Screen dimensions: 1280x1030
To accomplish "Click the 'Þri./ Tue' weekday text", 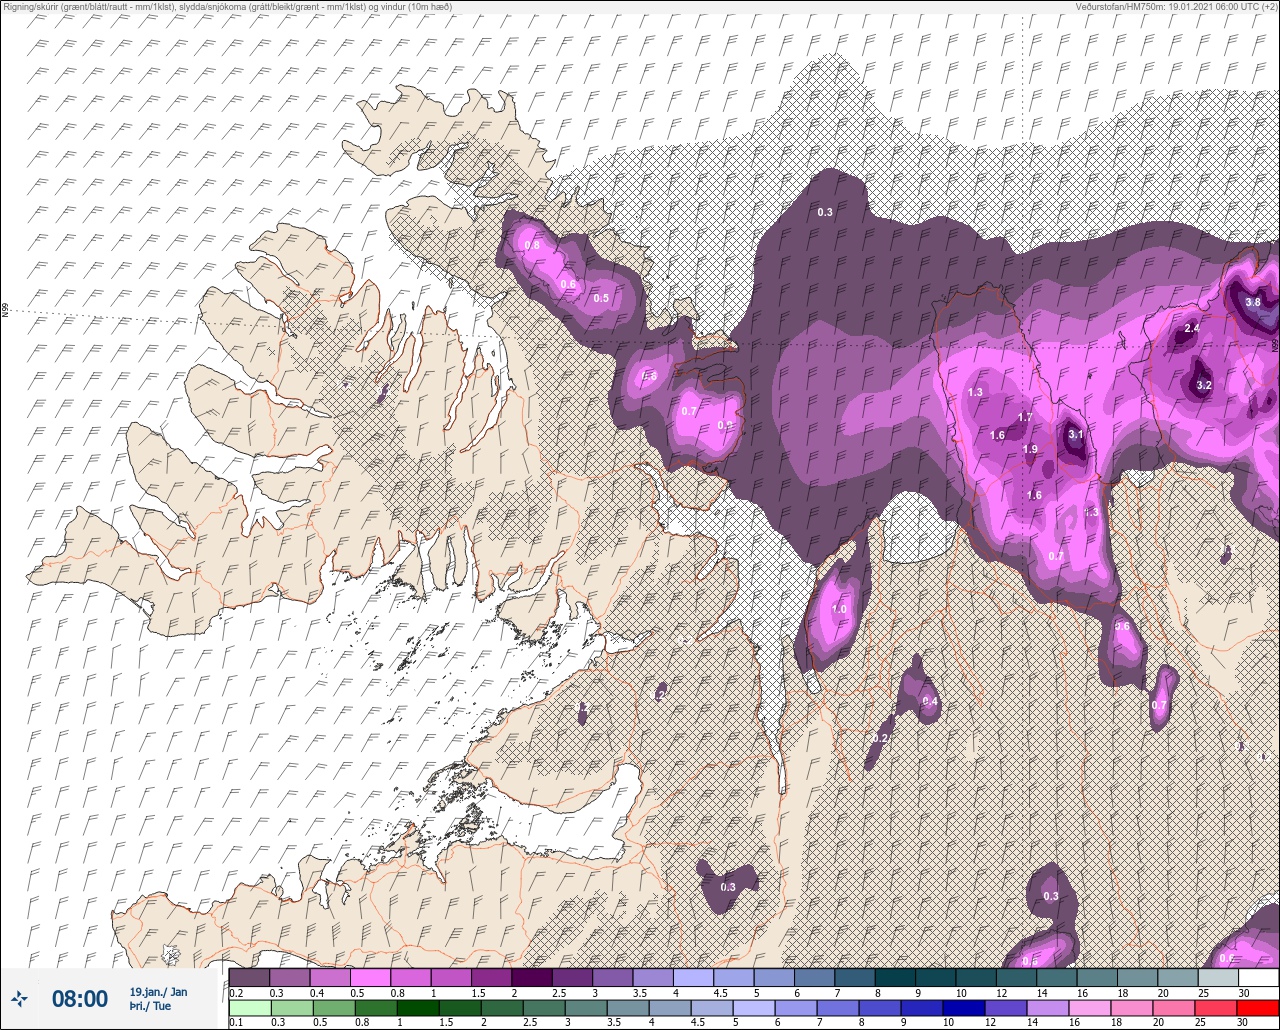I will point(150,1006).
